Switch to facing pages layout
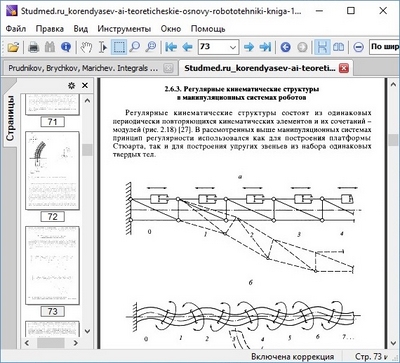The image size is (400, 363). 338,47
